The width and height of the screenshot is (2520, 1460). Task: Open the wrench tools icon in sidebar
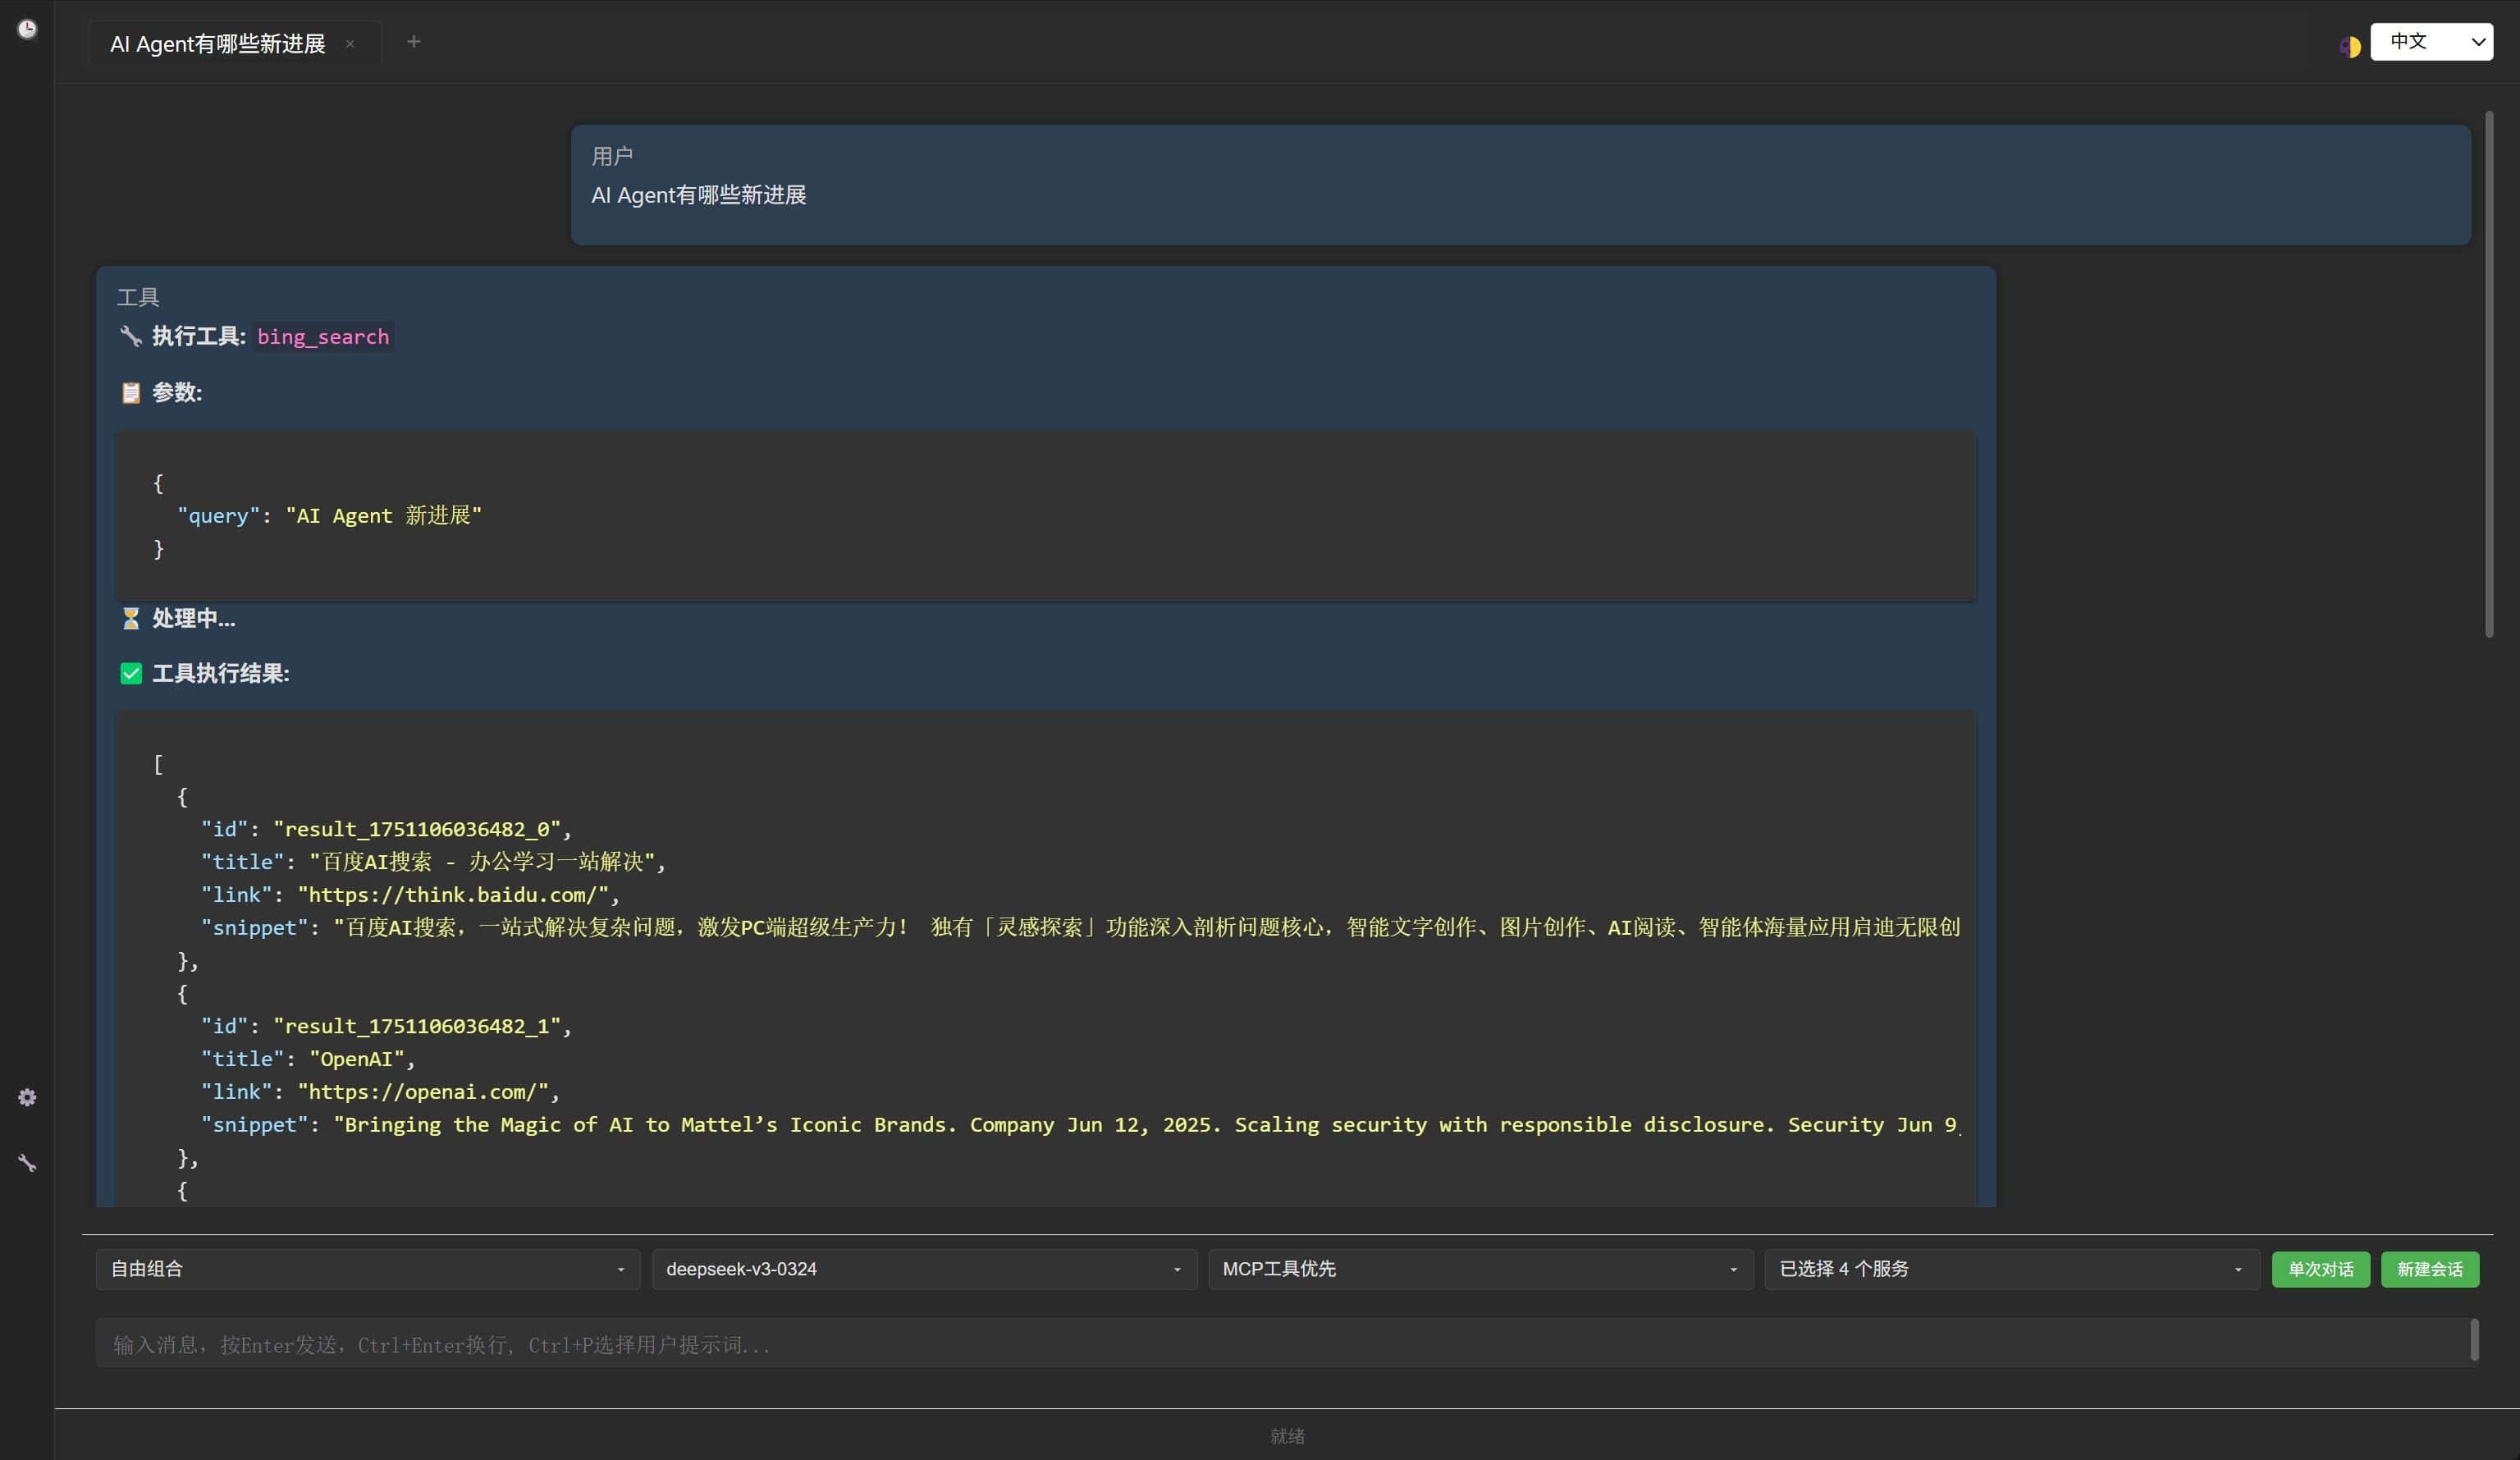[27, 1163]
